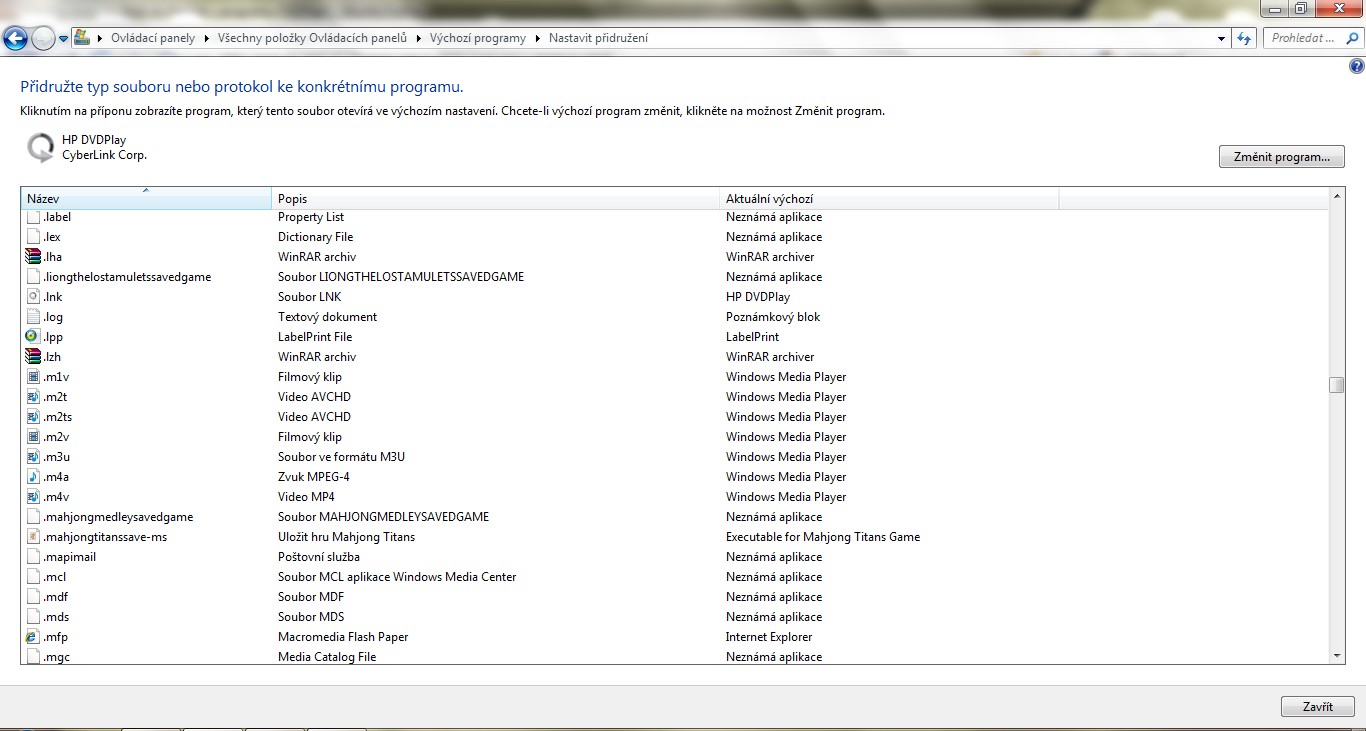
Task: Expand the arrow after Všechny položky Ovládacích panelů
Action: coord(418,38)
